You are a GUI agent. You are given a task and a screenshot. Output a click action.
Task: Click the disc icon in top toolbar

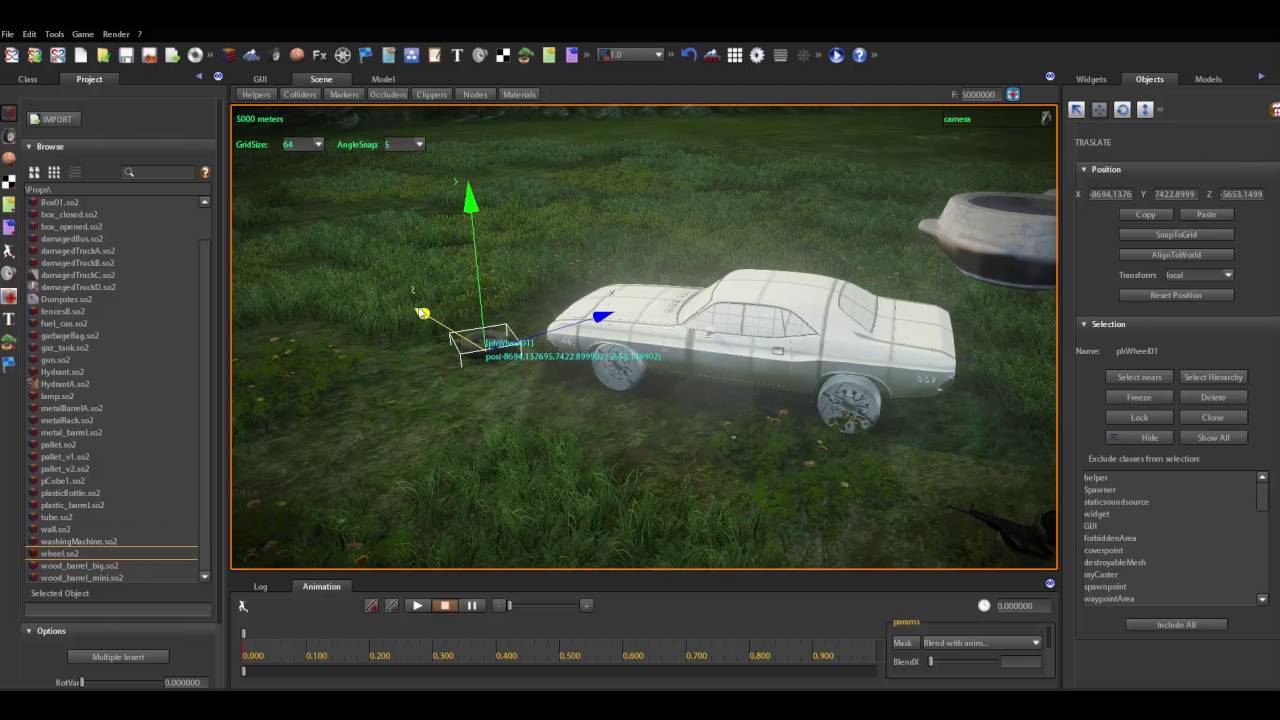click(x=195, y=55)
